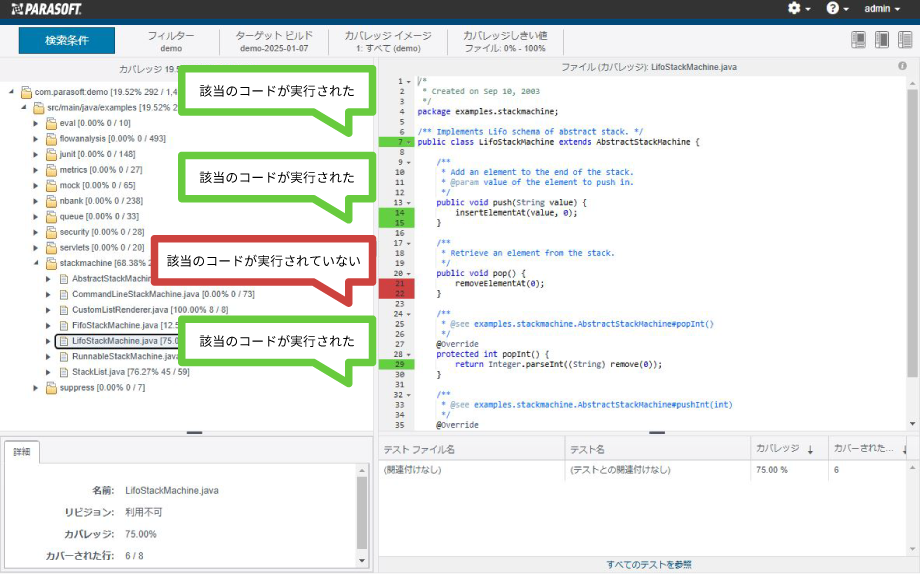This screenshot has height=574, width=920.
Task: Select StackList.java [76.27% 45 / 59]
Action: [x=131, y=372]
